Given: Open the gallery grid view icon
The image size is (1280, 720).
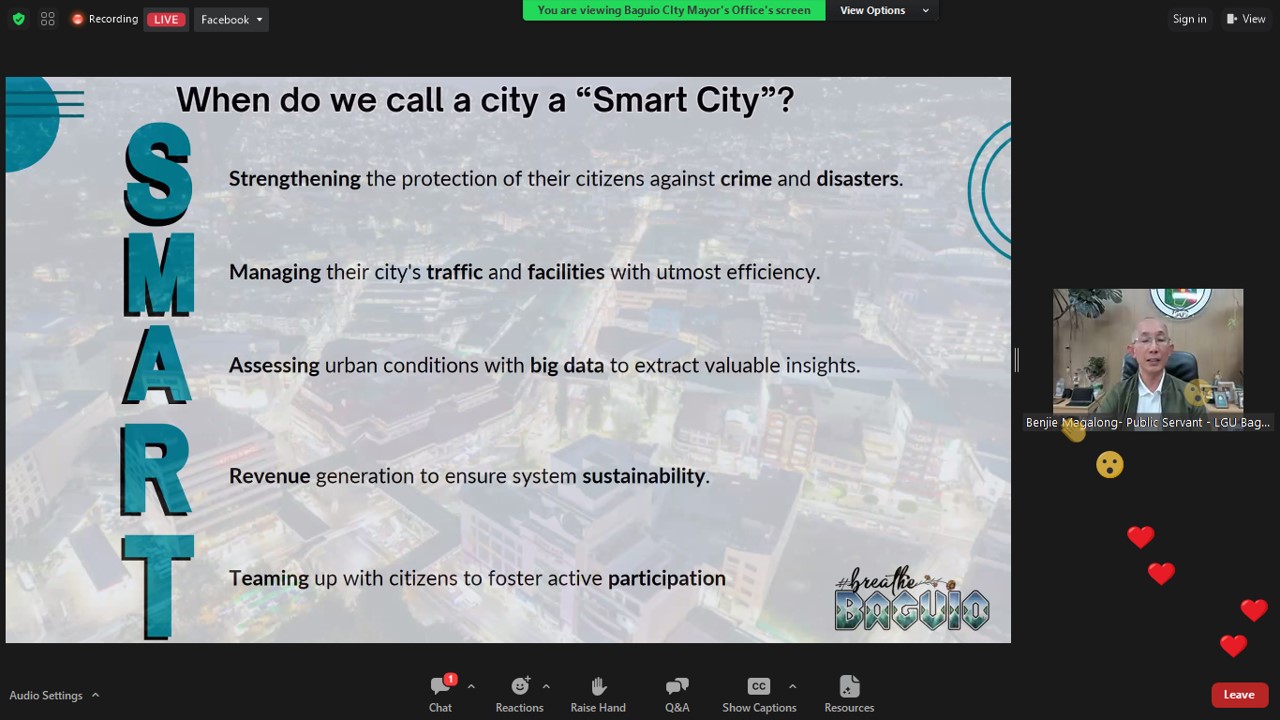Looking at the screenshot, I should (x=48, y=19).
